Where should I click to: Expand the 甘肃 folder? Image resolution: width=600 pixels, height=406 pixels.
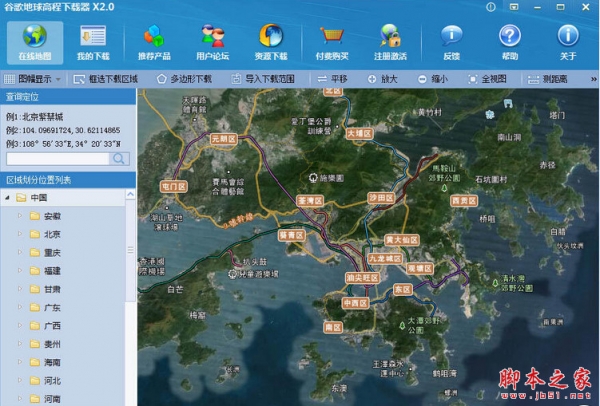[x=20, y=289]
